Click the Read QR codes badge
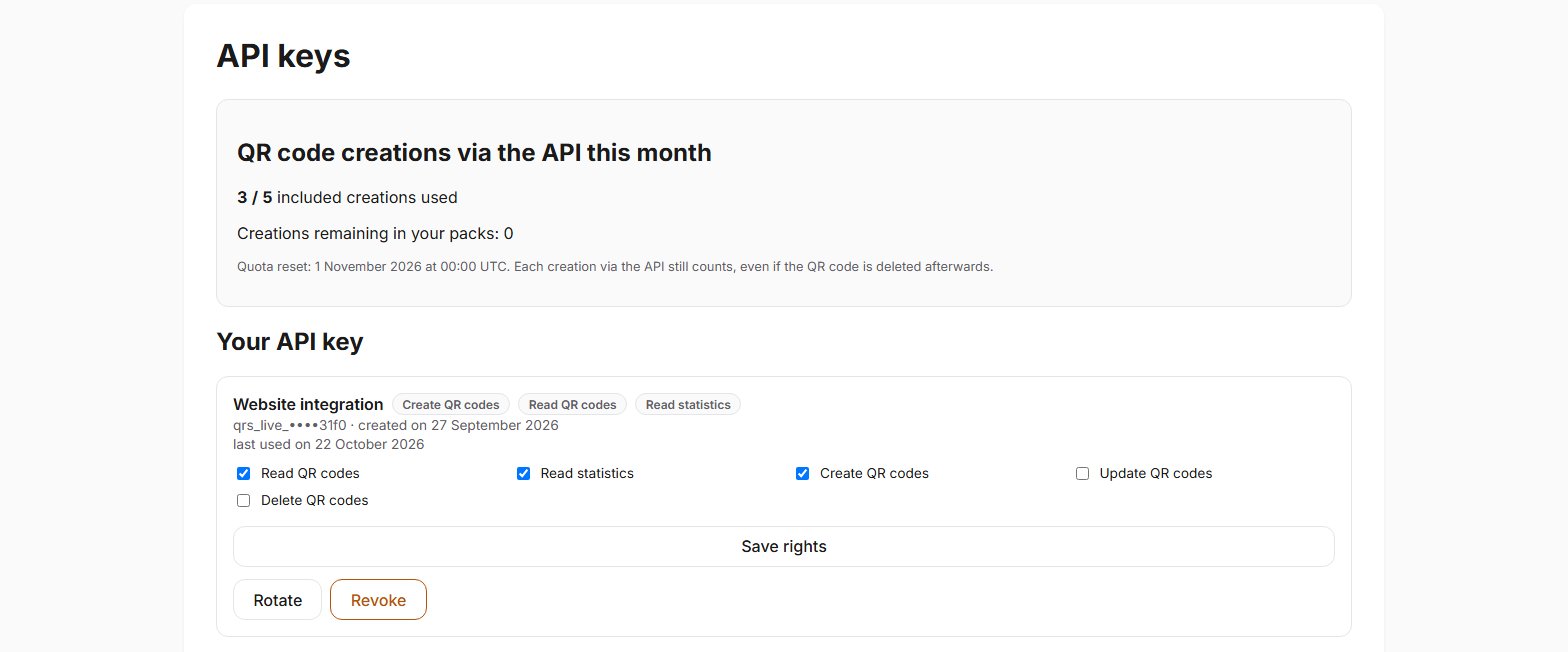 pos(573,404)
